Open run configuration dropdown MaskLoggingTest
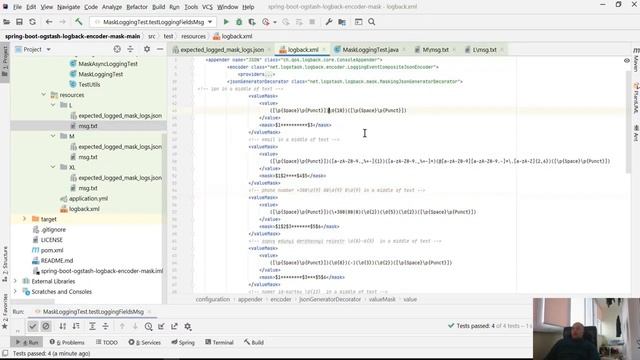This screenshot has width=640, height=360. (x=153, y=22)
